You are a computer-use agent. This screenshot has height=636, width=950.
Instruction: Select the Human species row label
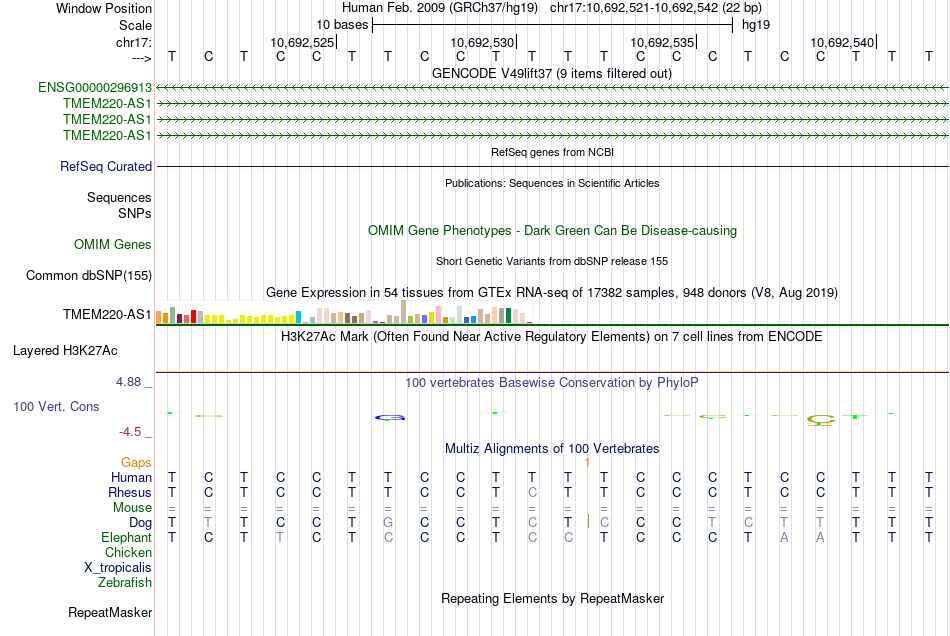131,478
